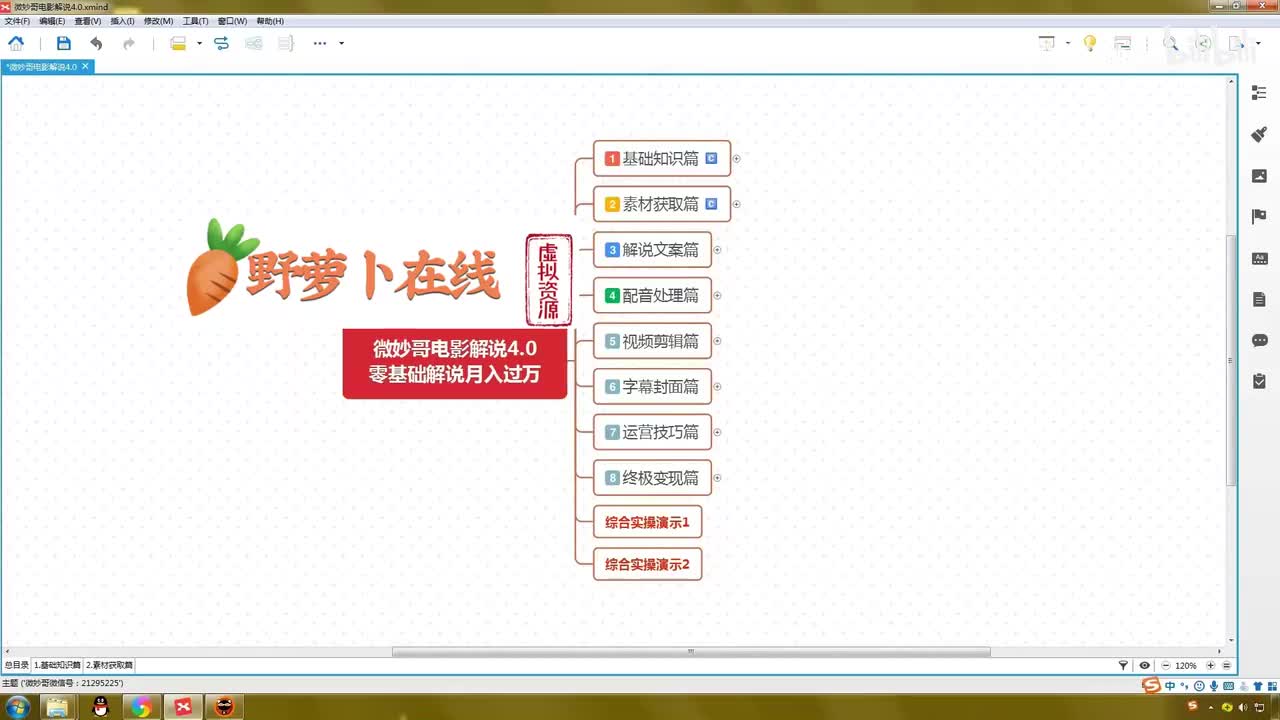
Task: Click the share icon in the toolbar
Action: 1204,43
